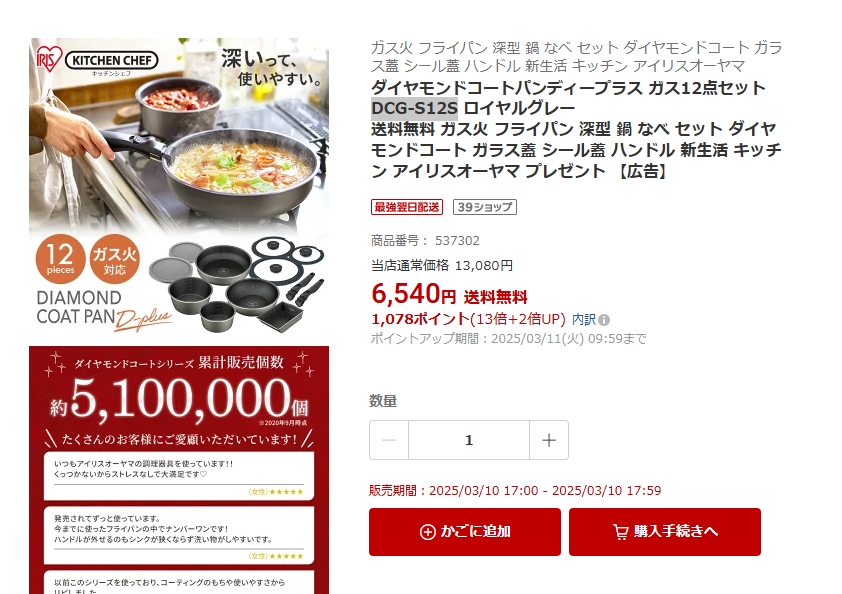The image size is (842, 594).
Task: Open the 内訳 points breakdown link
Action: pyautogui.click(x=584, y=320)
